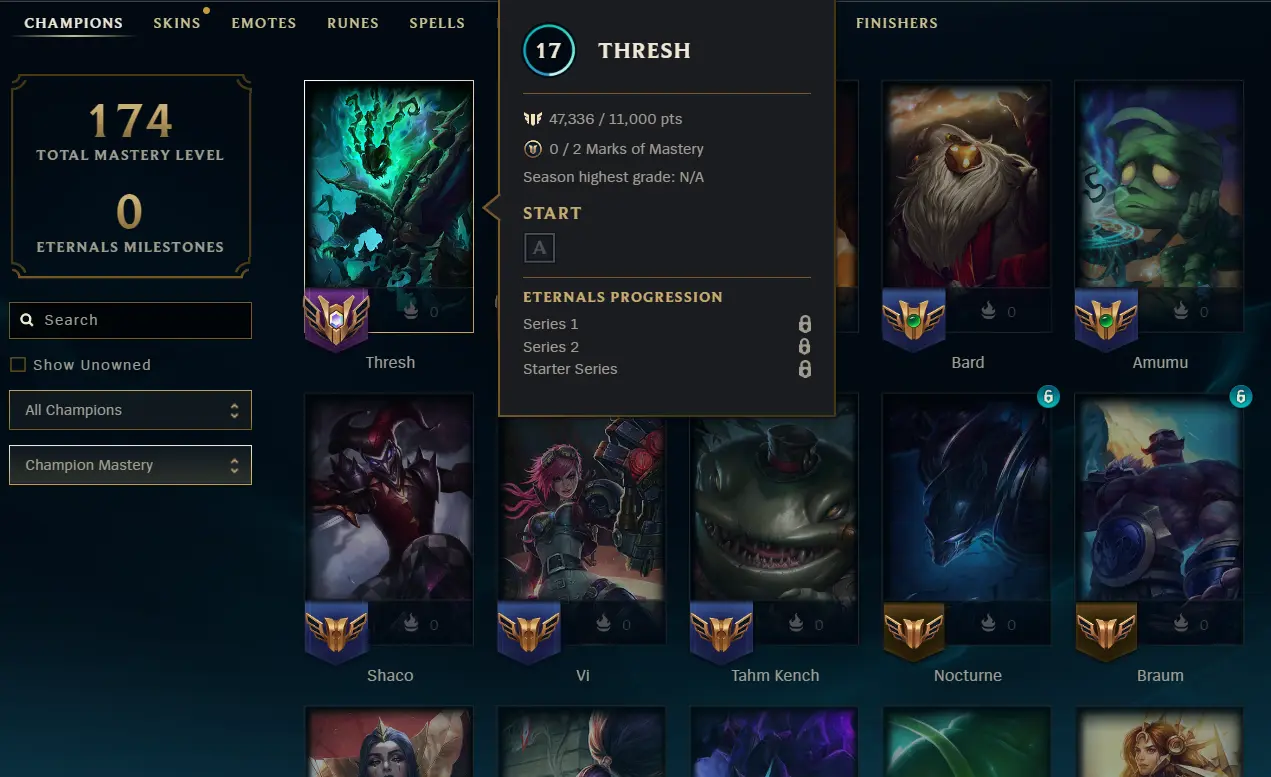Select the Runes tab
The width and height of the screenshot is (1271, 777).
353,23
